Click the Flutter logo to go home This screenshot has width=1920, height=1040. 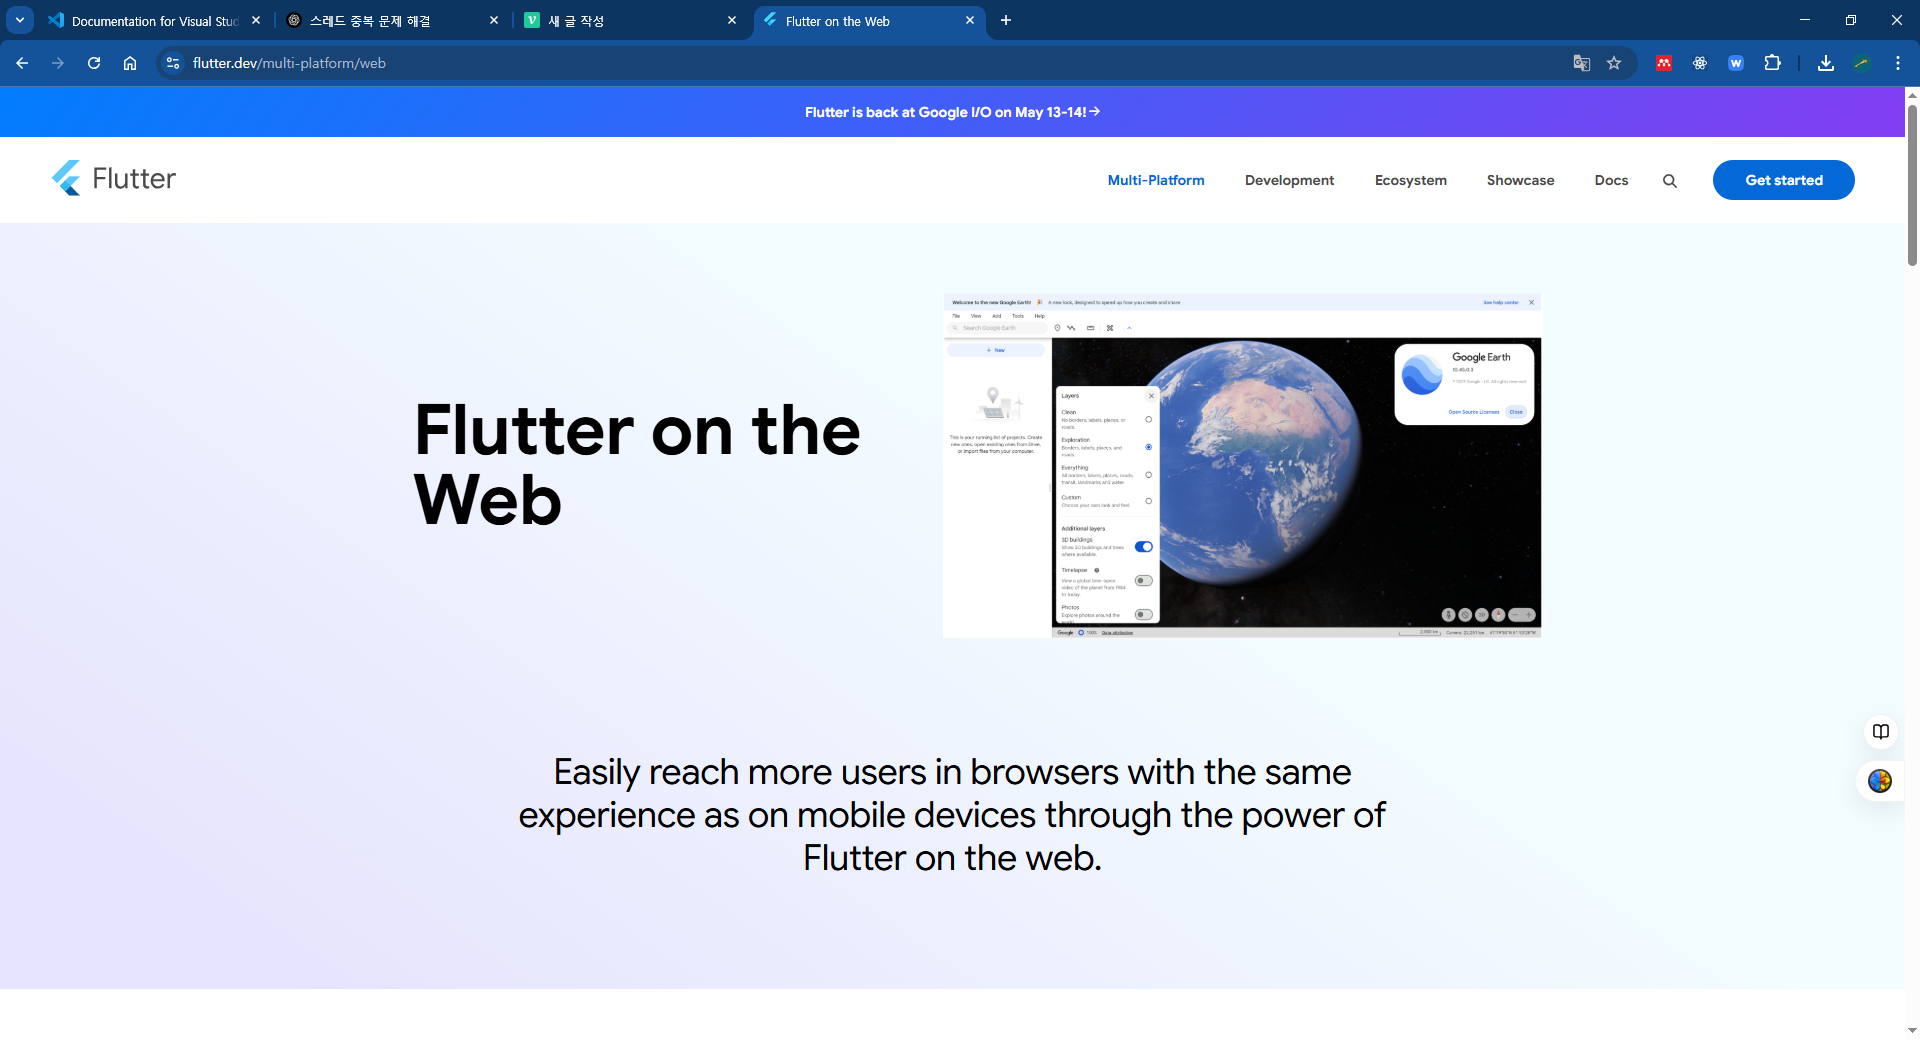pos(114,178)
